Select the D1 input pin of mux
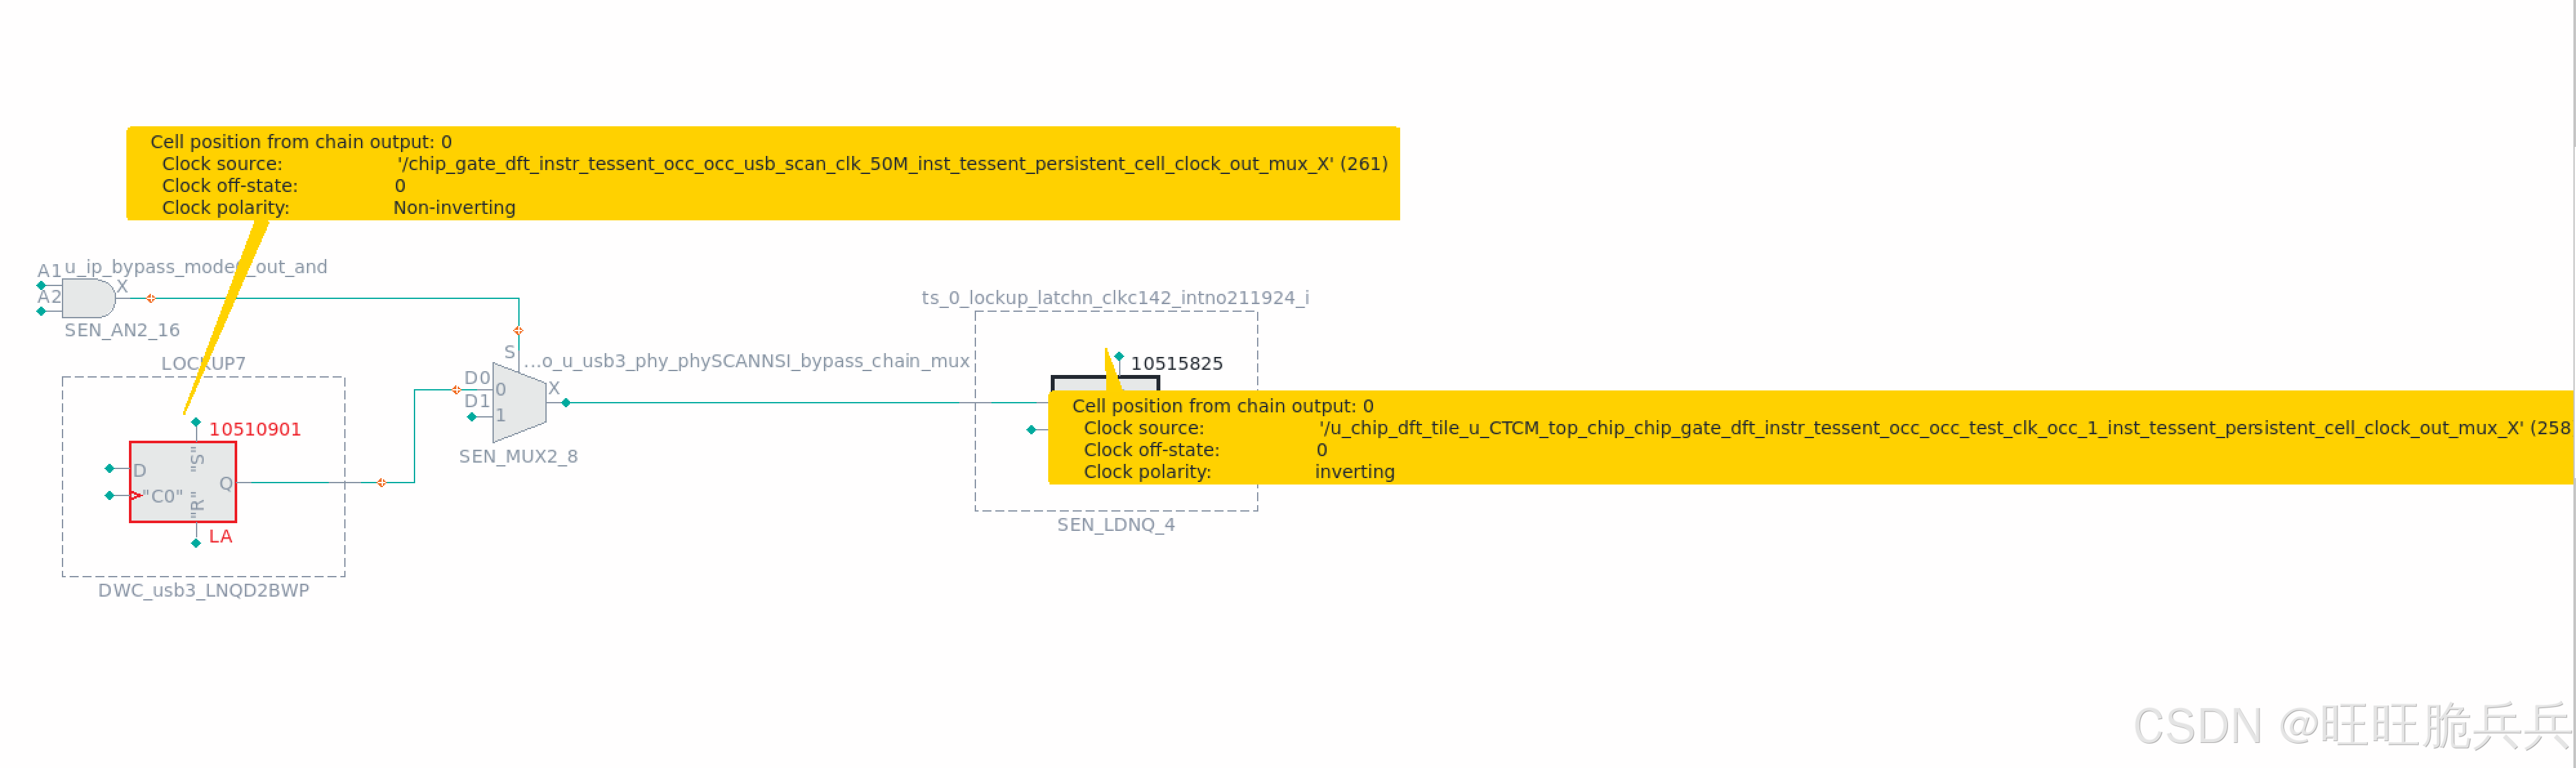Viewport: 2576px width, 768px height. coord(472,416)
